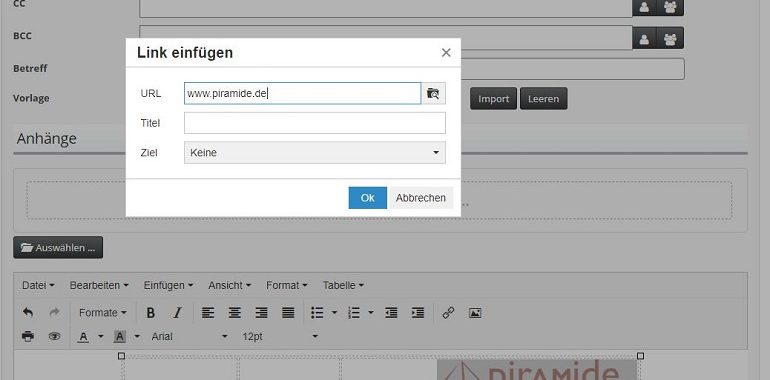770x380 pixels.
Task: Click the Leeren button
Action: [x=544, y=99]
